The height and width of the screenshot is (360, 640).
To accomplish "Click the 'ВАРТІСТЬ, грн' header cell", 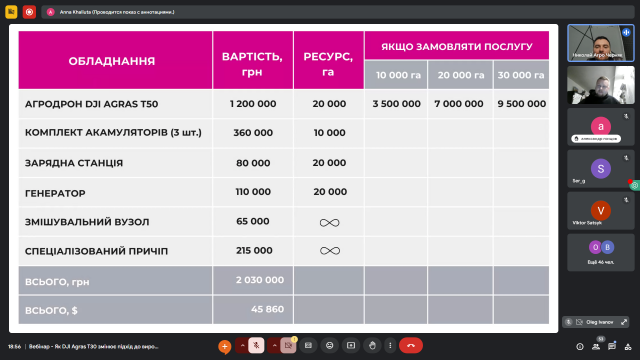I will click(253, 60).
